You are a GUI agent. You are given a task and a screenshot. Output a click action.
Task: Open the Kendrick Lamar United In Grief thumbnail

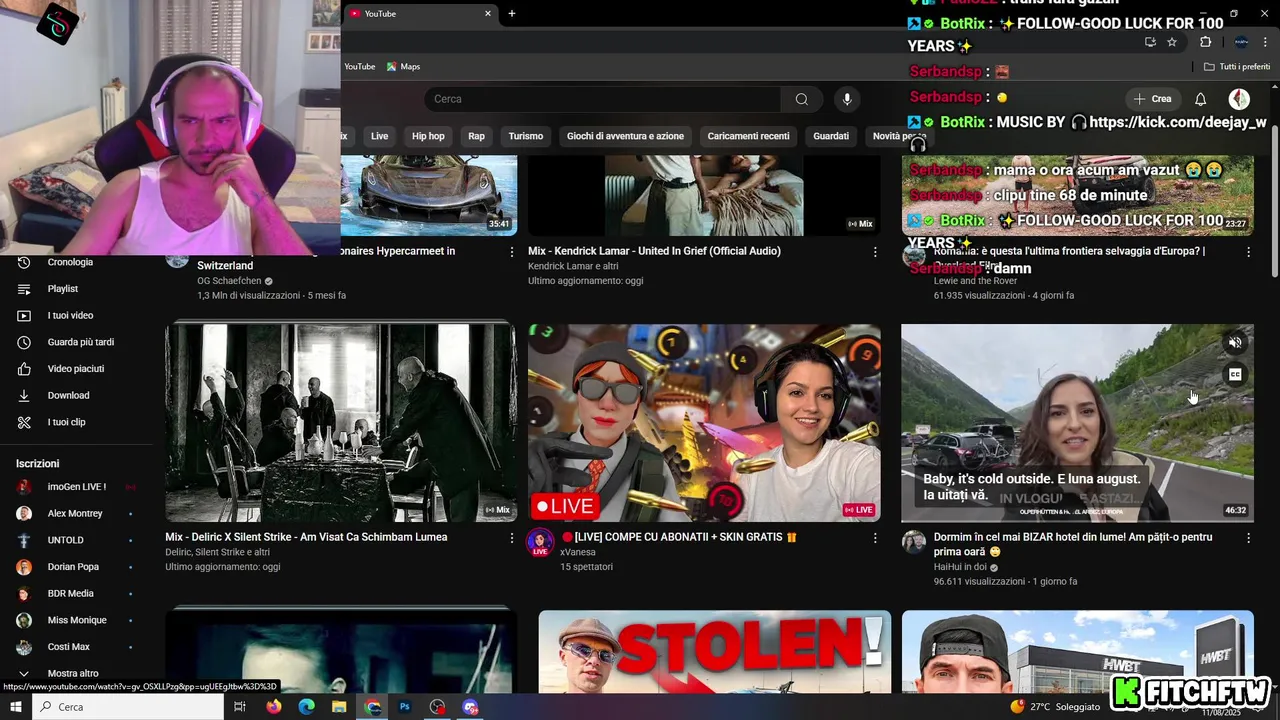click(x=704, y=195)
